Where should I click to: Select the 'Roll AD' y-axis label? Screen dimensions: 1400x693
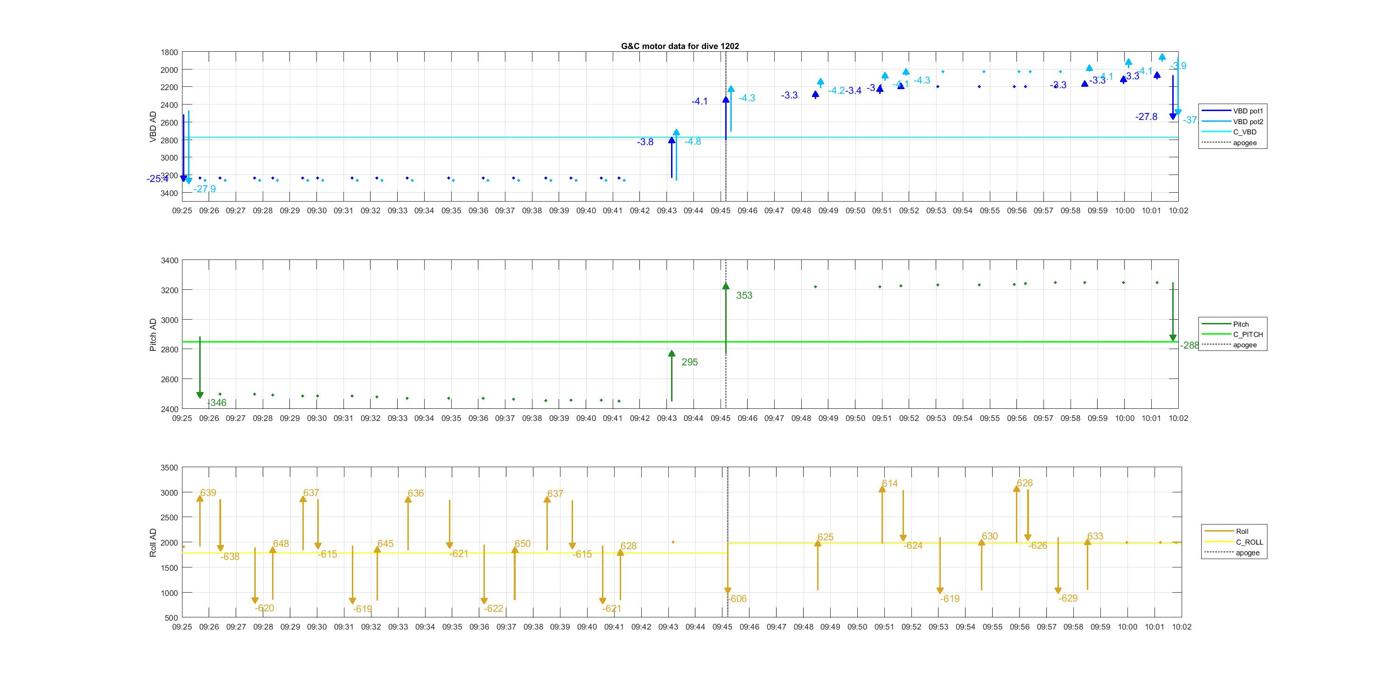(x=153, y=543)
